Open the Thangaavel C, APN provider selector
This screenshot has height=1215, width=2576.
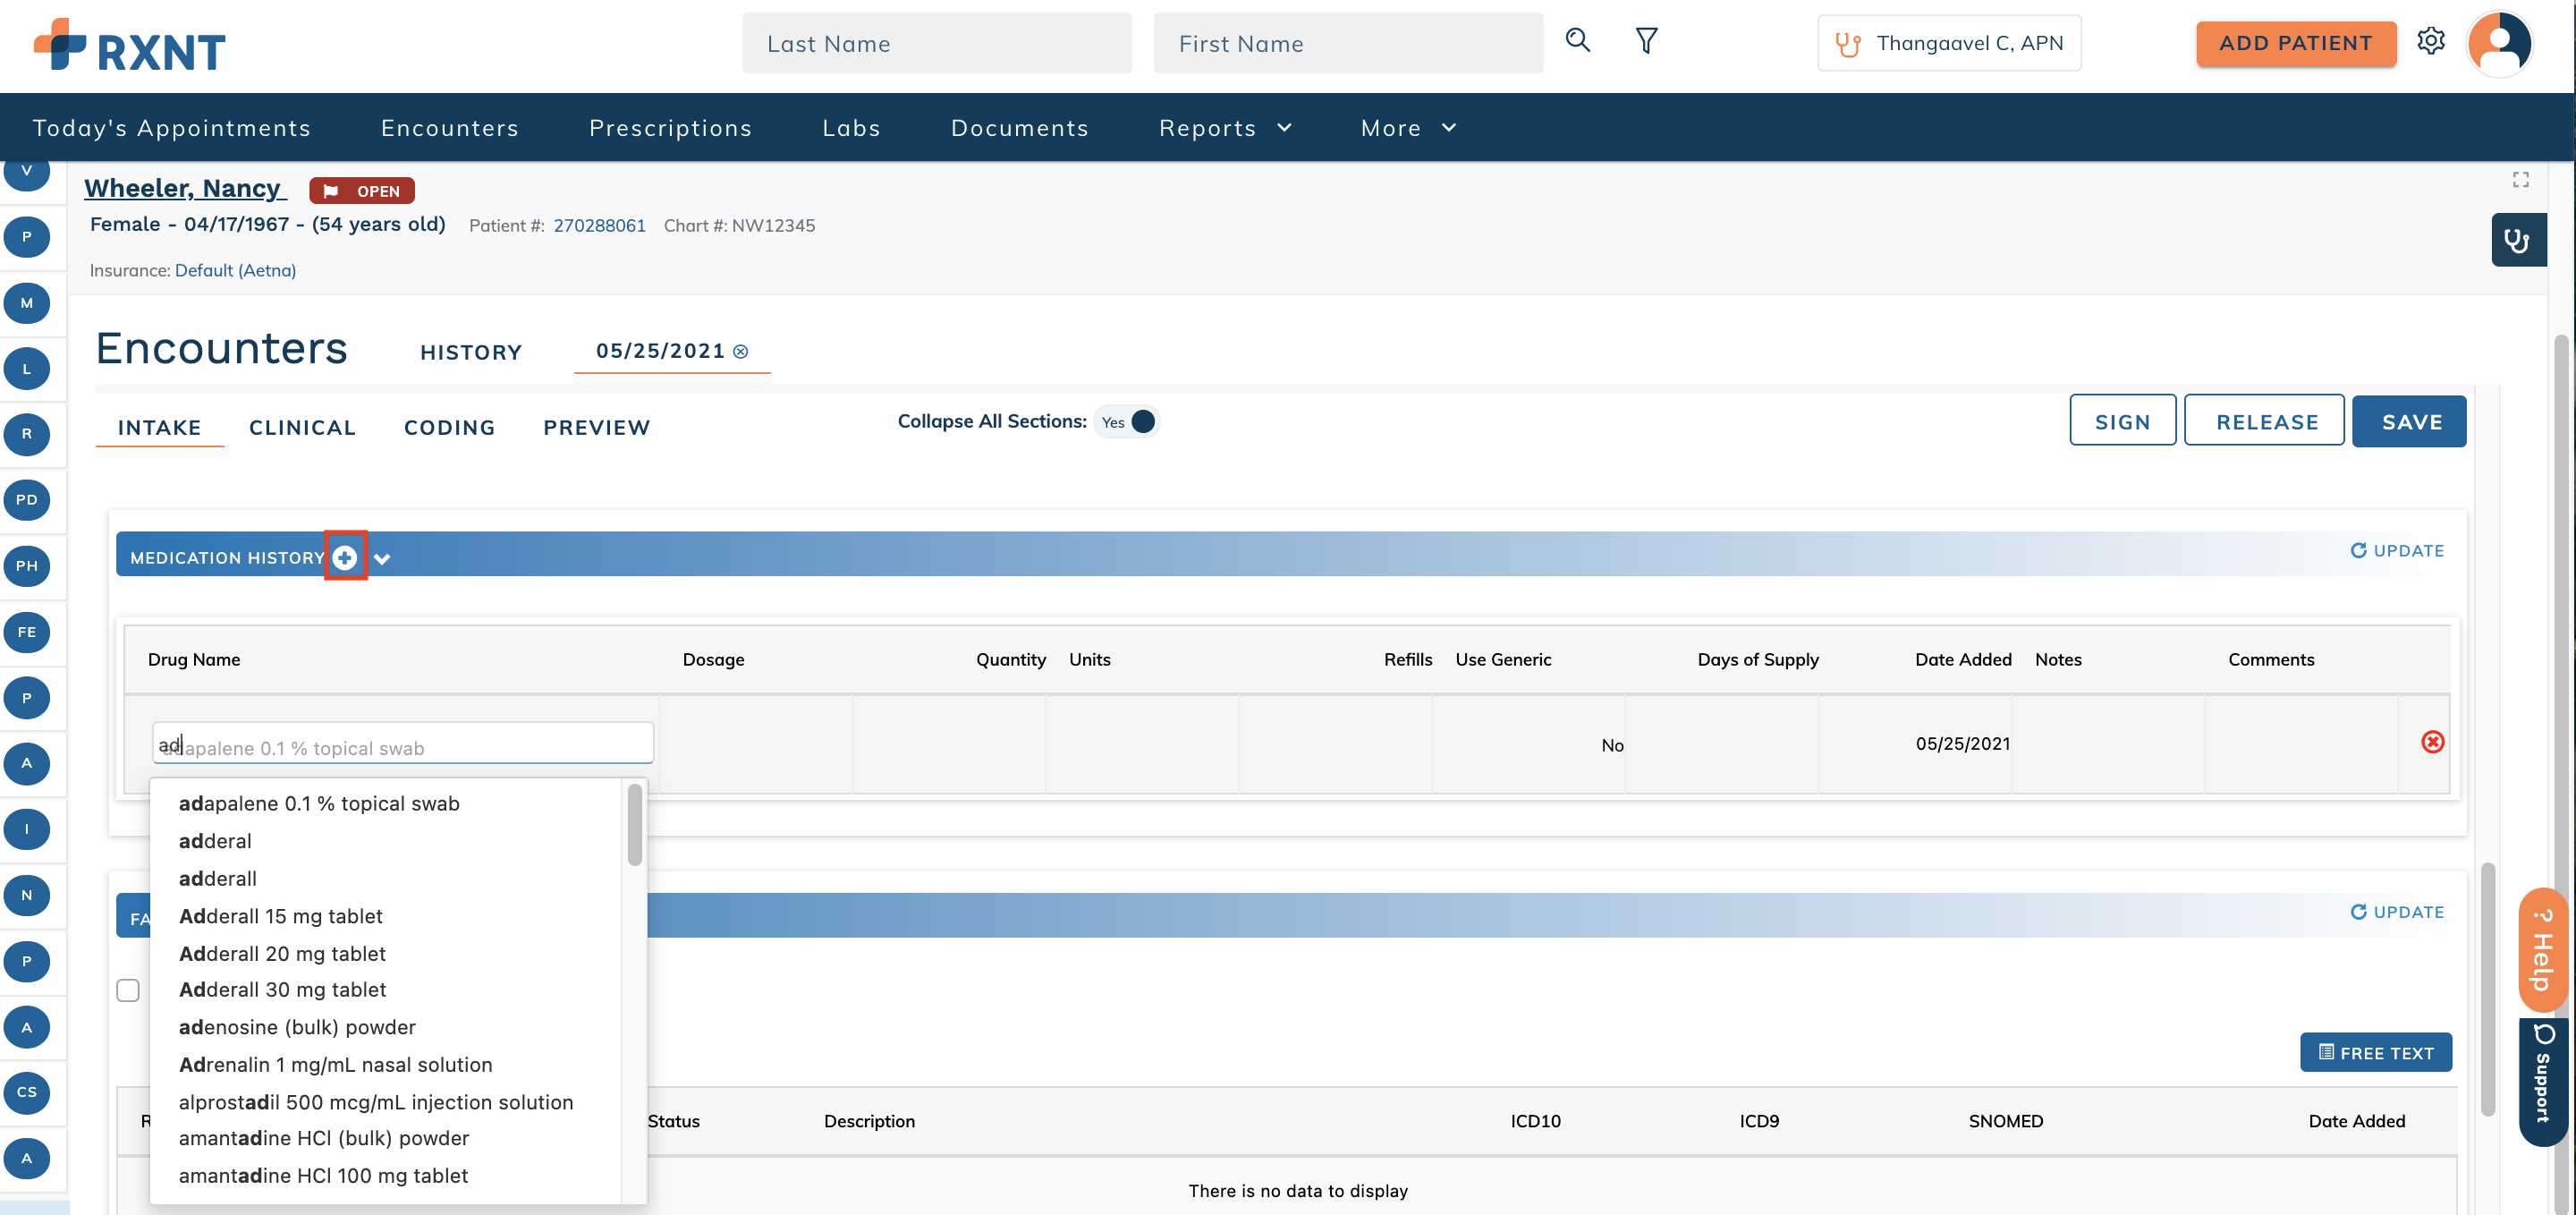1948,43
